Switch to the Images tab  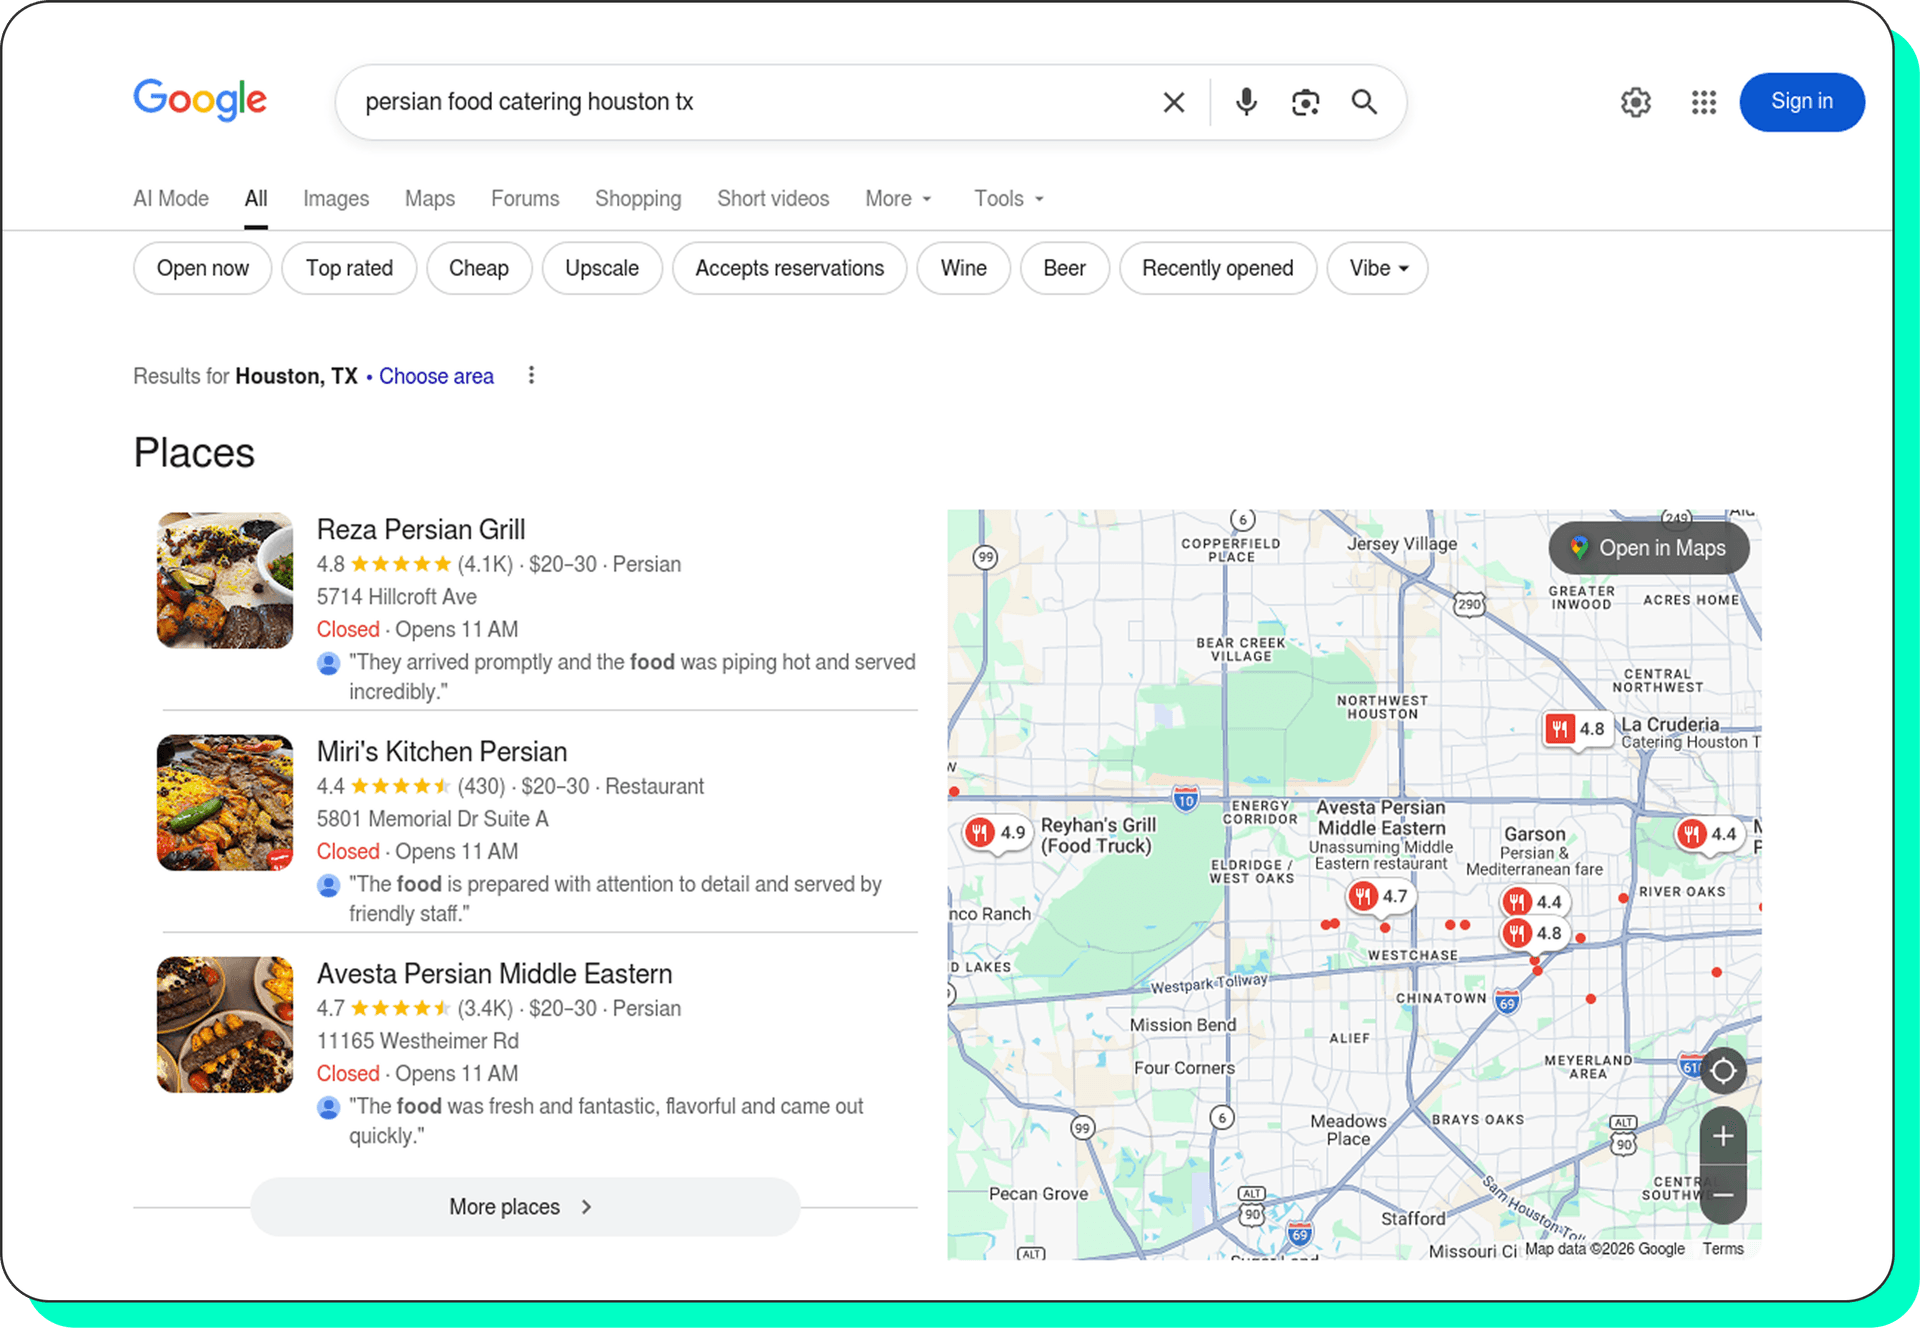tap(336, 199)
